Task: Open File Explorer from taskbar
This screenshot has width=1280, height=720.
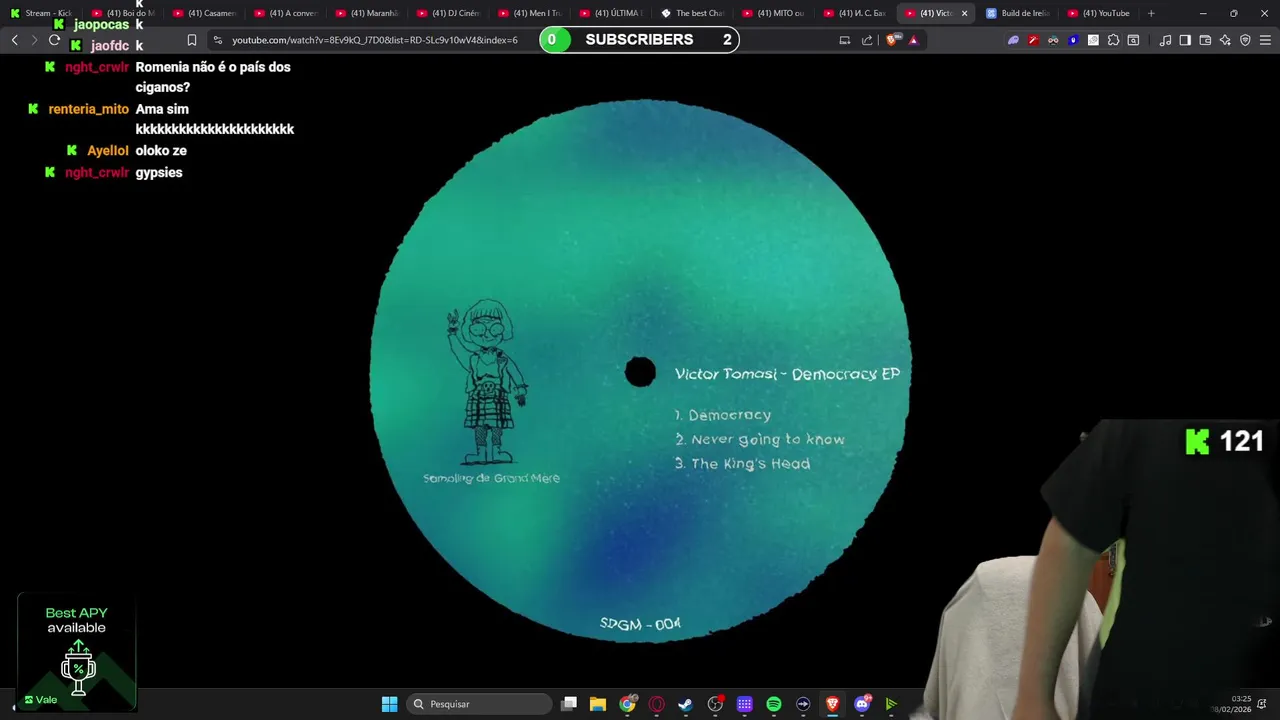Action: pos(598,704)
